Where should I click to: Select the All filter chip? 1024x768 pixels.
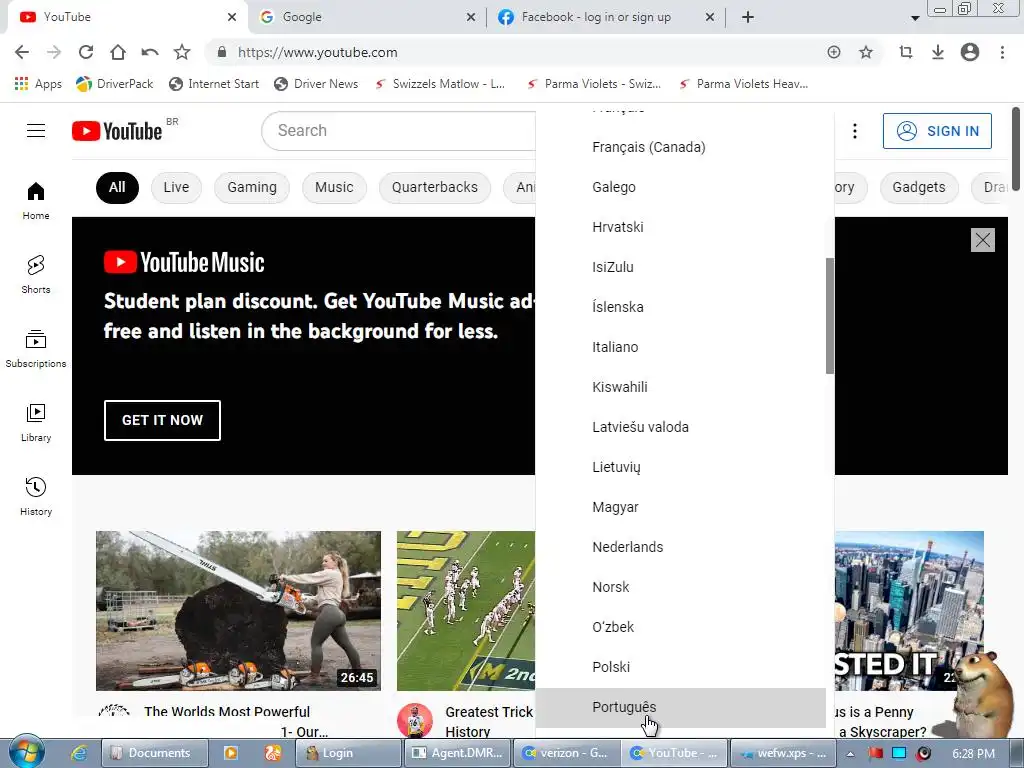coord(117,187)
